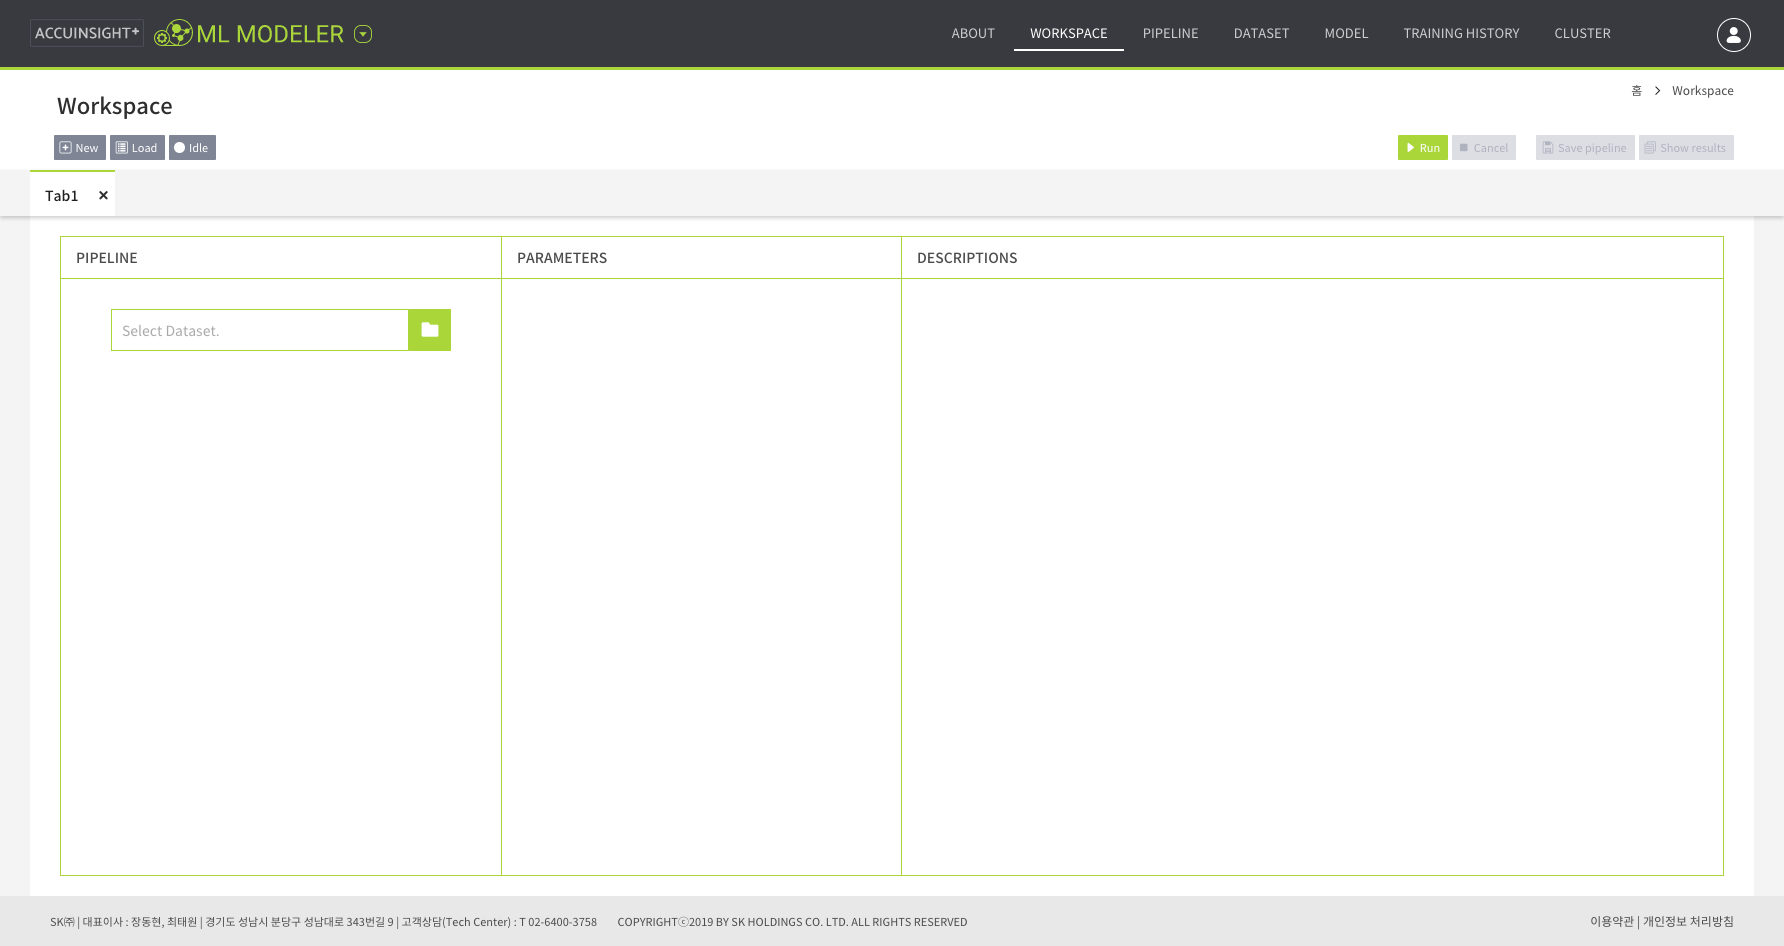The height and width of the screenshot is (946, 1784).
Task: Expand the ML Modeler product dropdown arrow
Action: 363,34
